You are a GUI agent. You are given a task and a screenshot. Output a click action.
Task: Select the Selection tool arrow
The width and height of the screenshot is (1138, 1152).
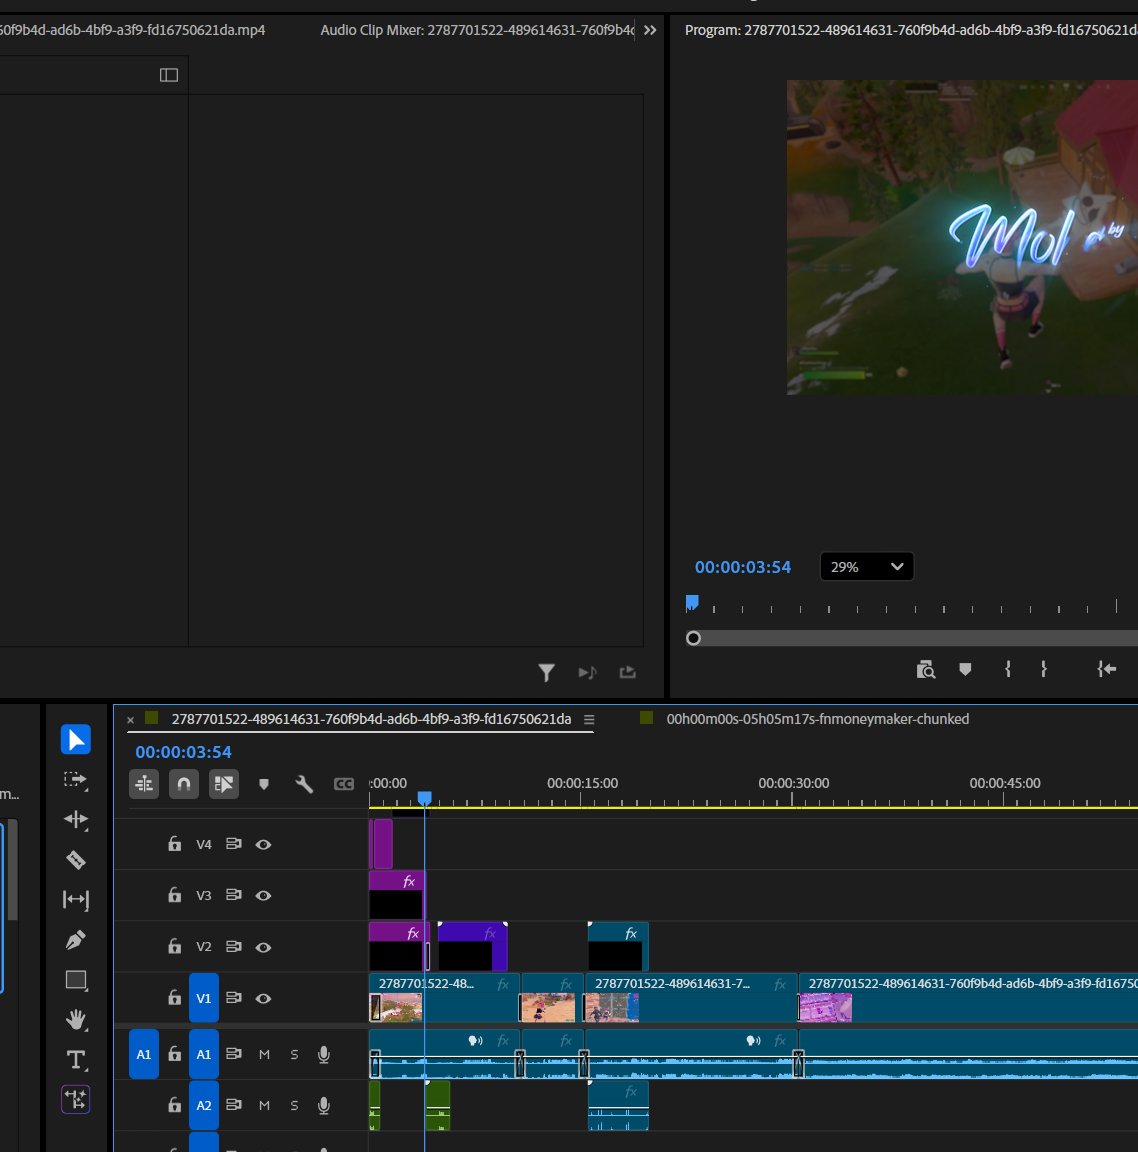pos(76,739)
